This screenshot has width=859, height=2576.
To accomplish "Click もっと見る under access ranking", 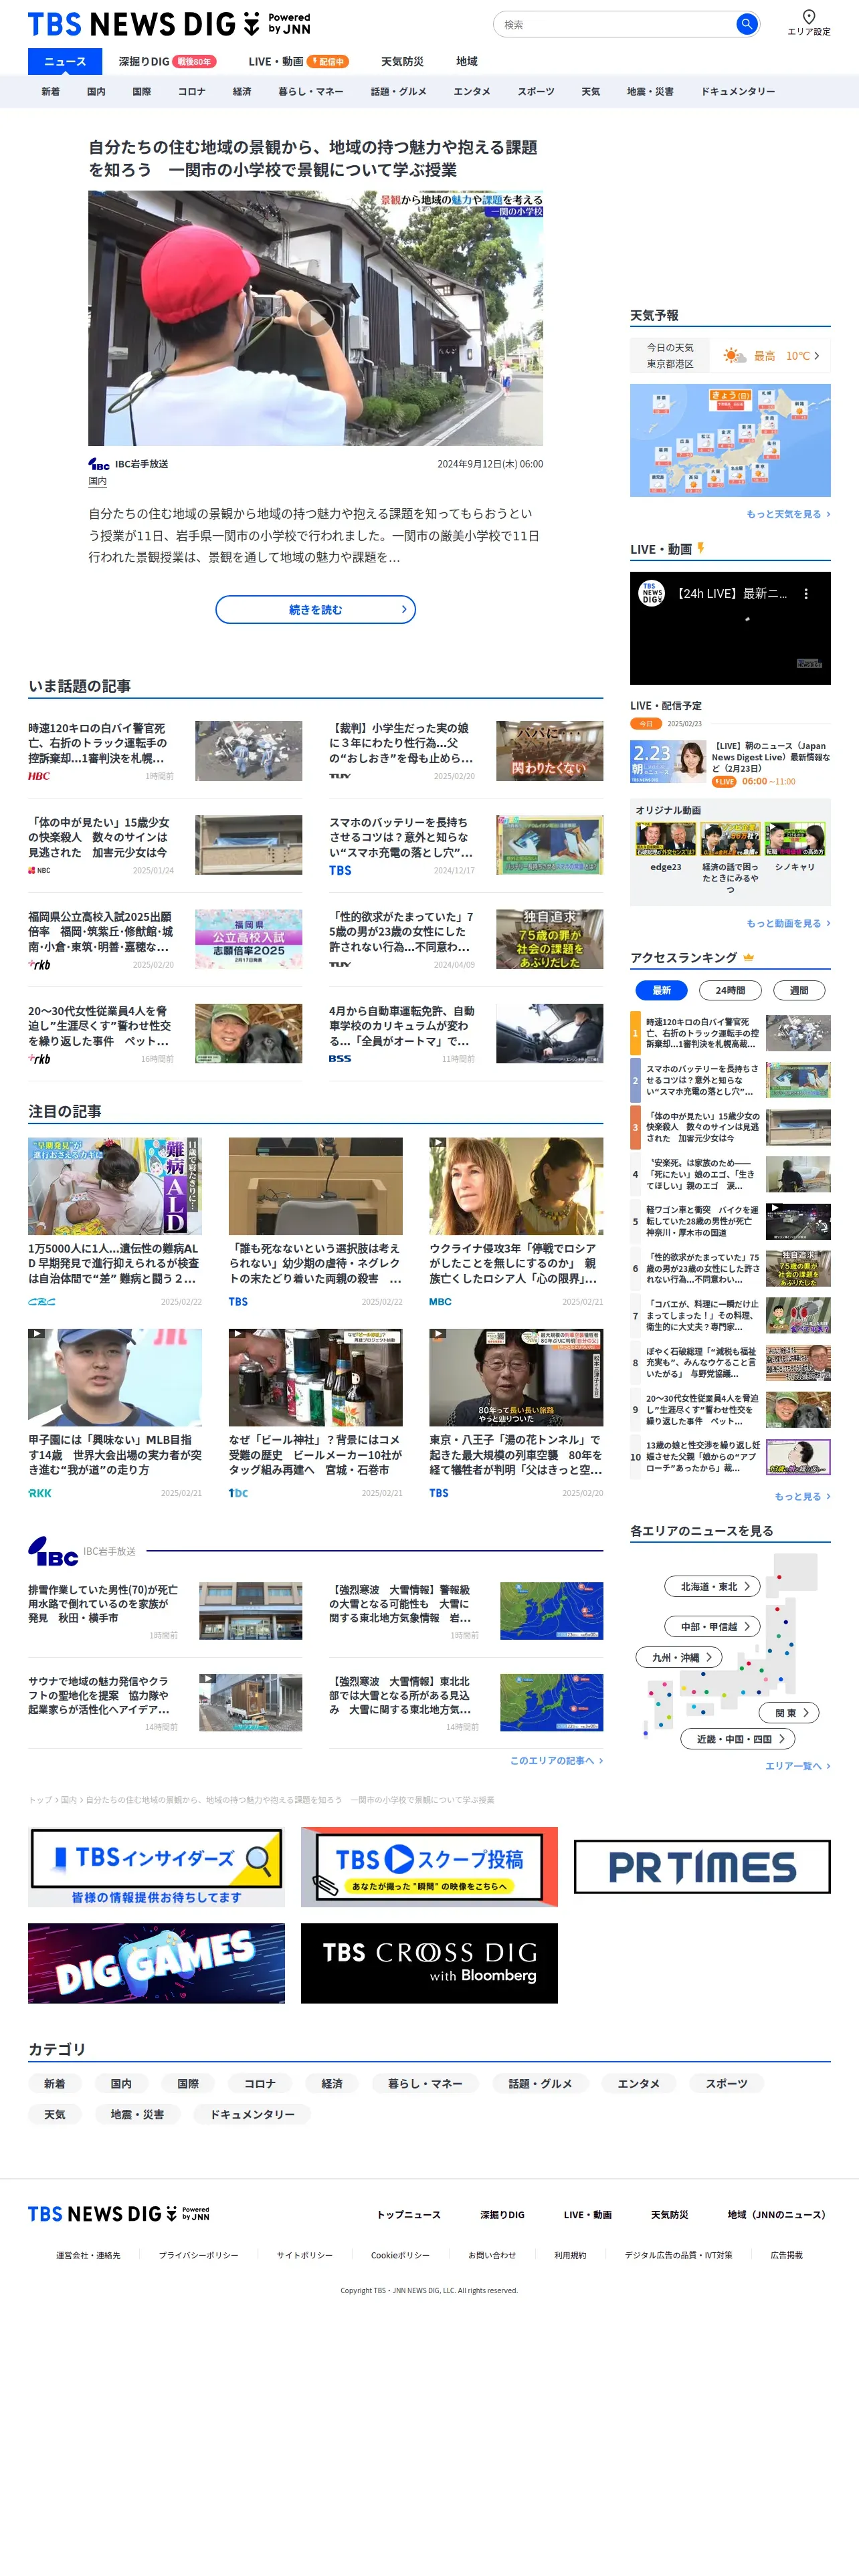I will click(x=802, y=1496).
